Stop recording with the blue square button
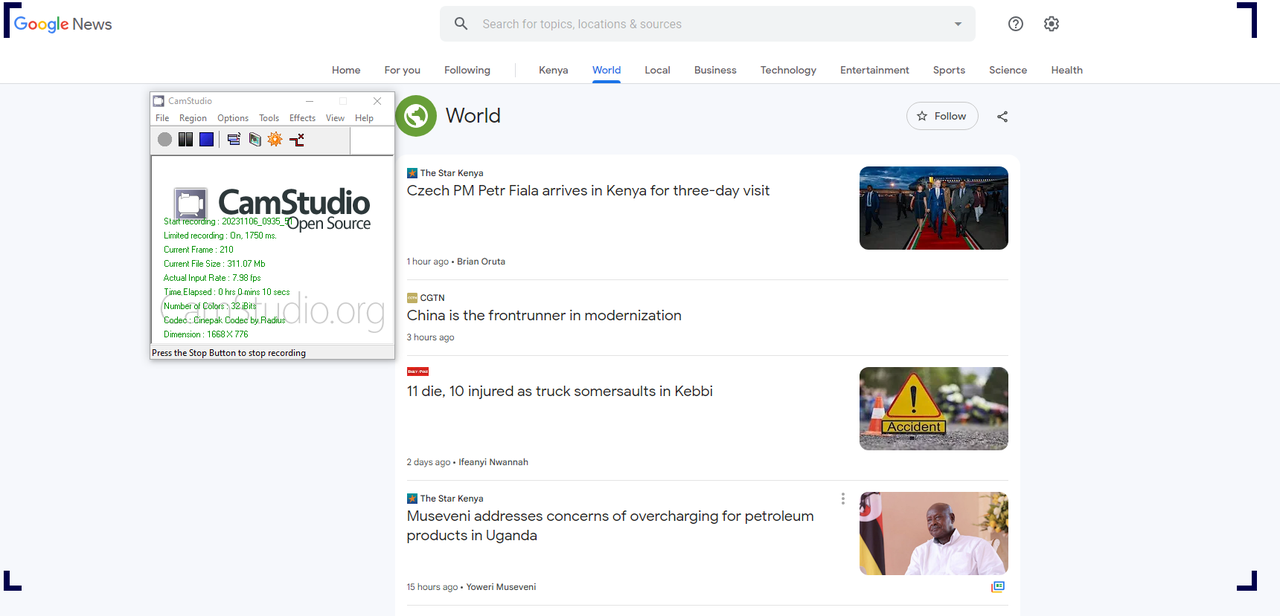The width and height of the screenshot is (1280, 616). pos(206,140)
